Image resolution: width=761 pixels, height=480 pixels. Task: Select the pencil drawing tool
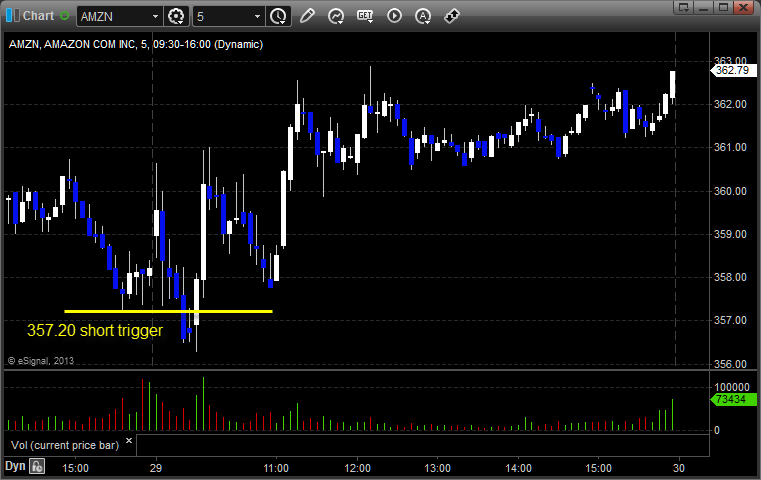(x=307, y=16)
